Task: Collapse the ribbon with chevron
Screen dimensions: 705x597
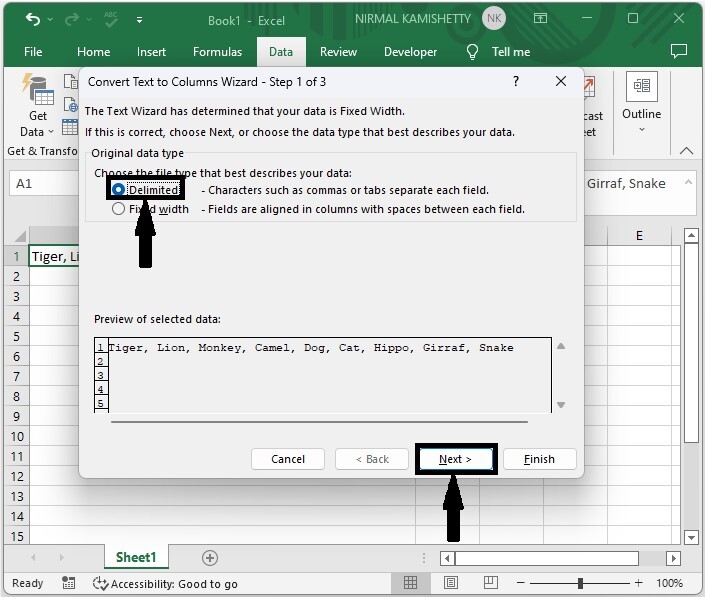Action: [x=686, y=151]
